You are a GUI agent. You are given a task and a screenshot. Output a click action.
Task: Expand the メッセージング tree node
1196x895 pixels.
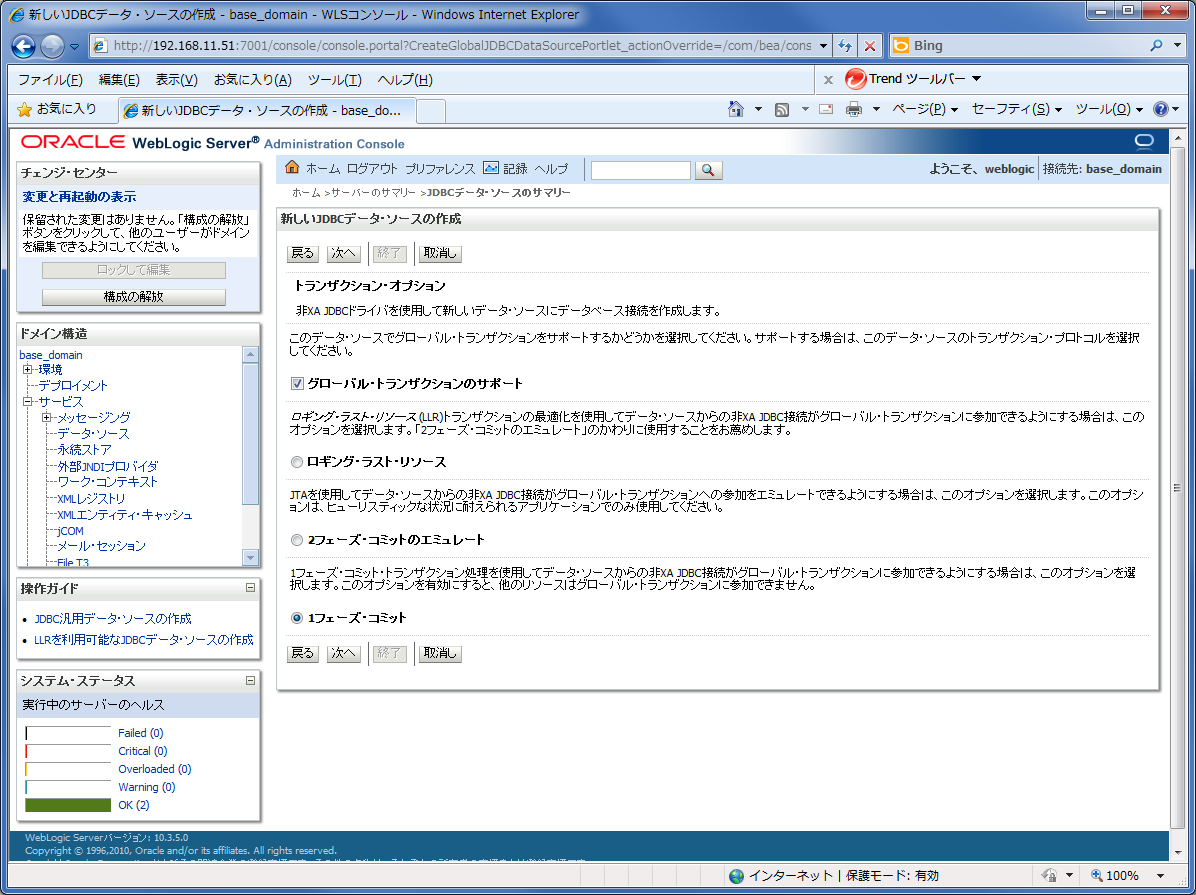pos(47,417)
